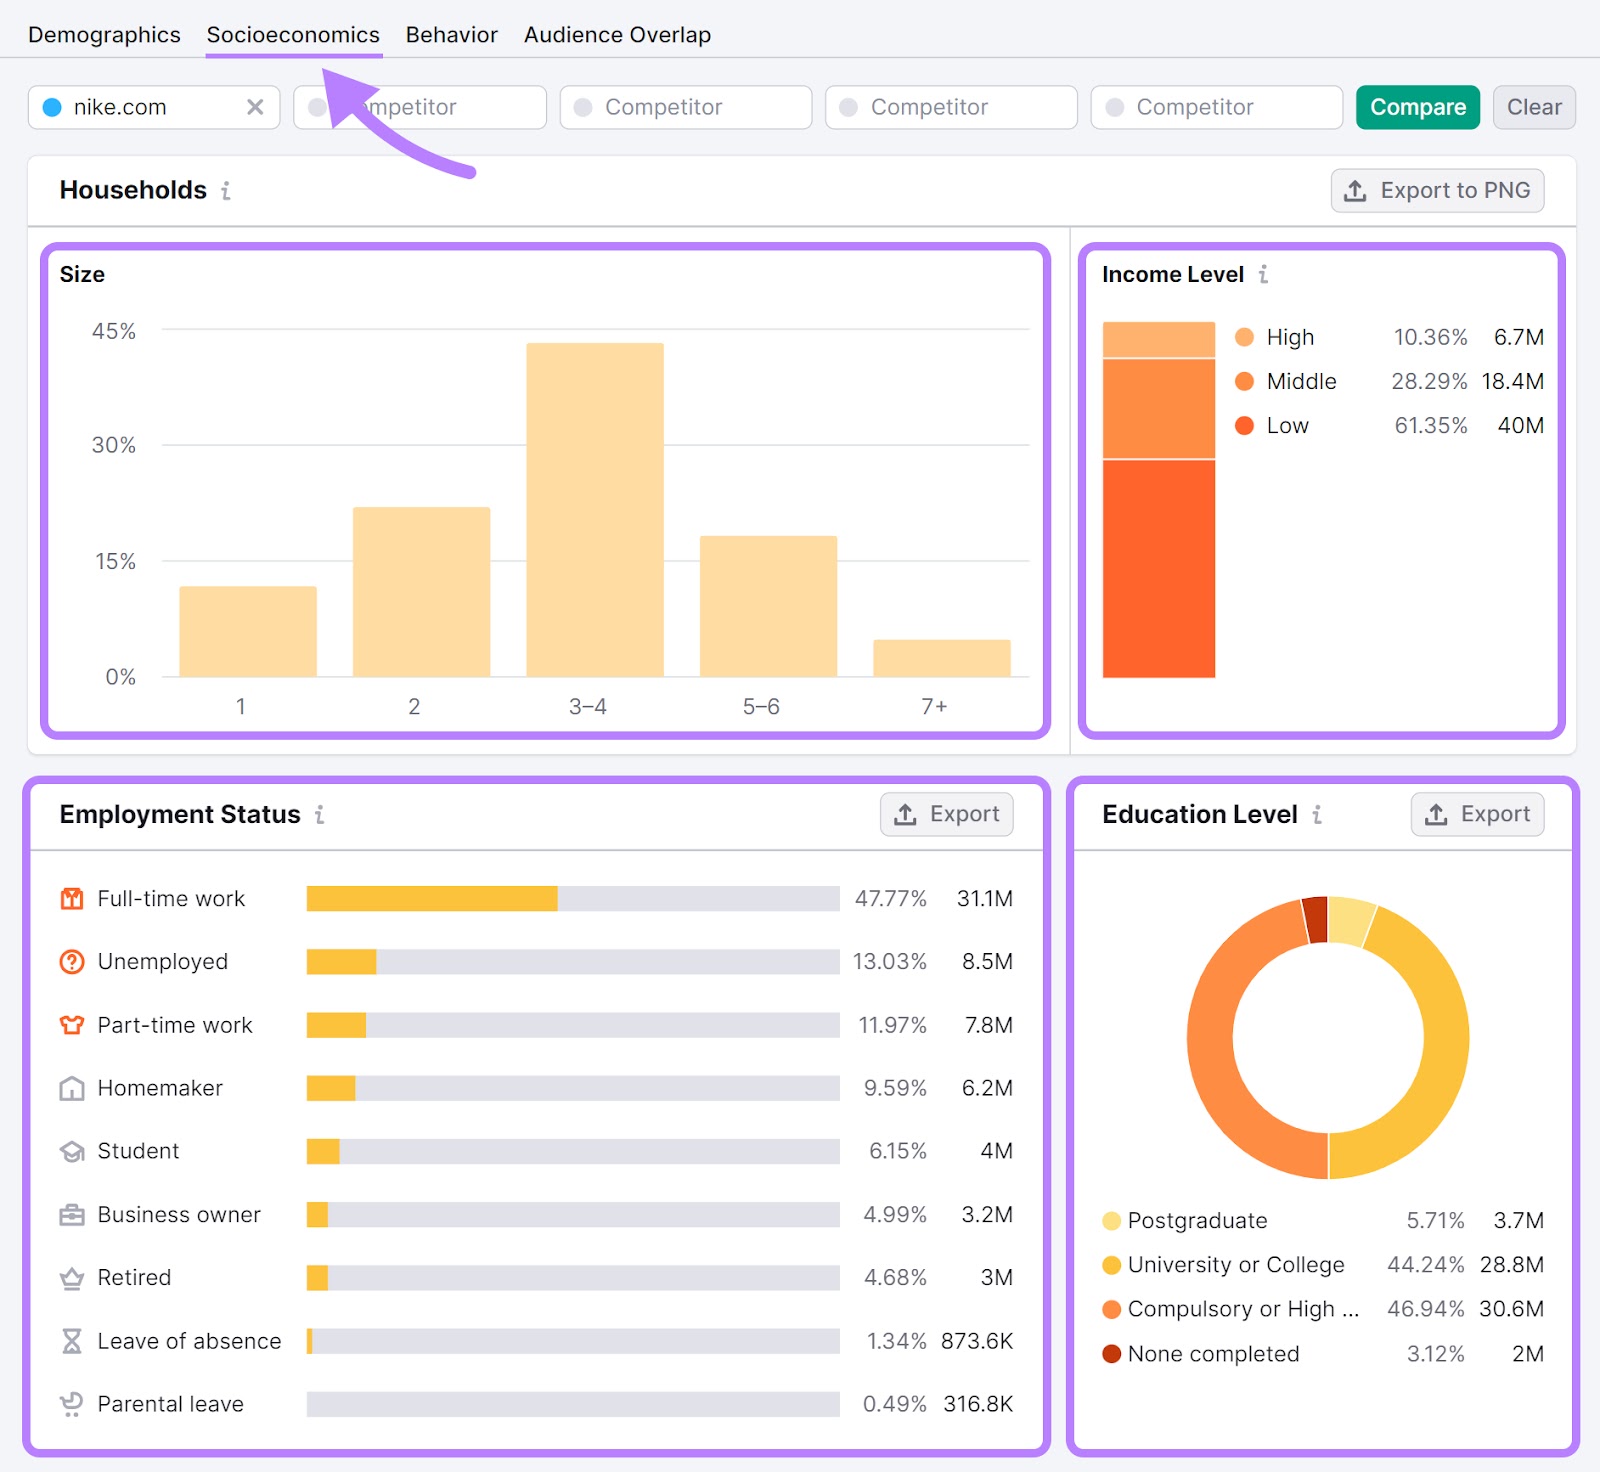Click the Student graduation cap icon

coord(71,1151)
